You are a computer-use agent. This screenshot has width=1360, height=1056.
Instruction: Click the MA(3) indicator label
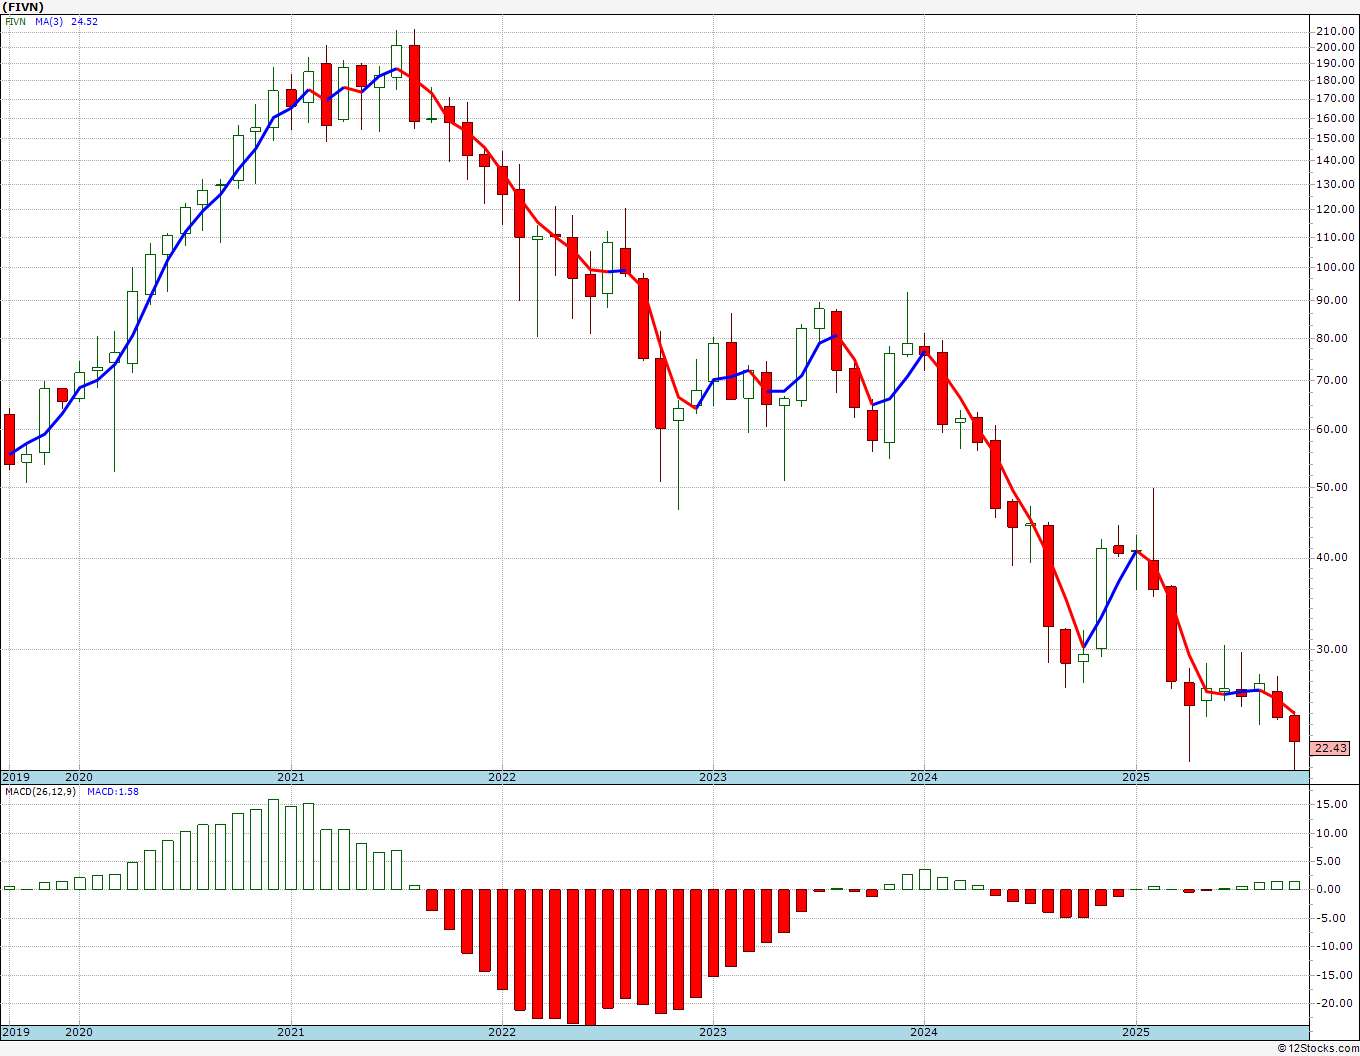(x=49, y=21)
